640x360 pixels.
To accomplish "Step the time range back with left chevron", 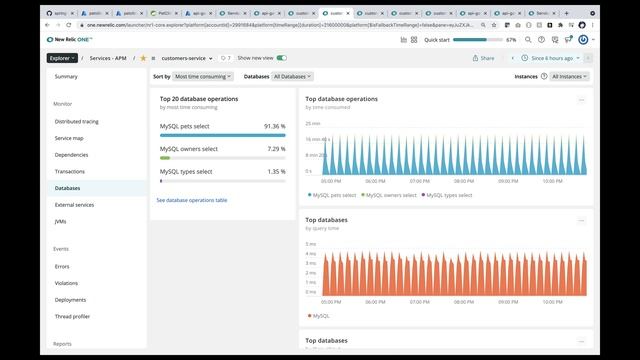I will pyautogui.click(x=513, y=58).
